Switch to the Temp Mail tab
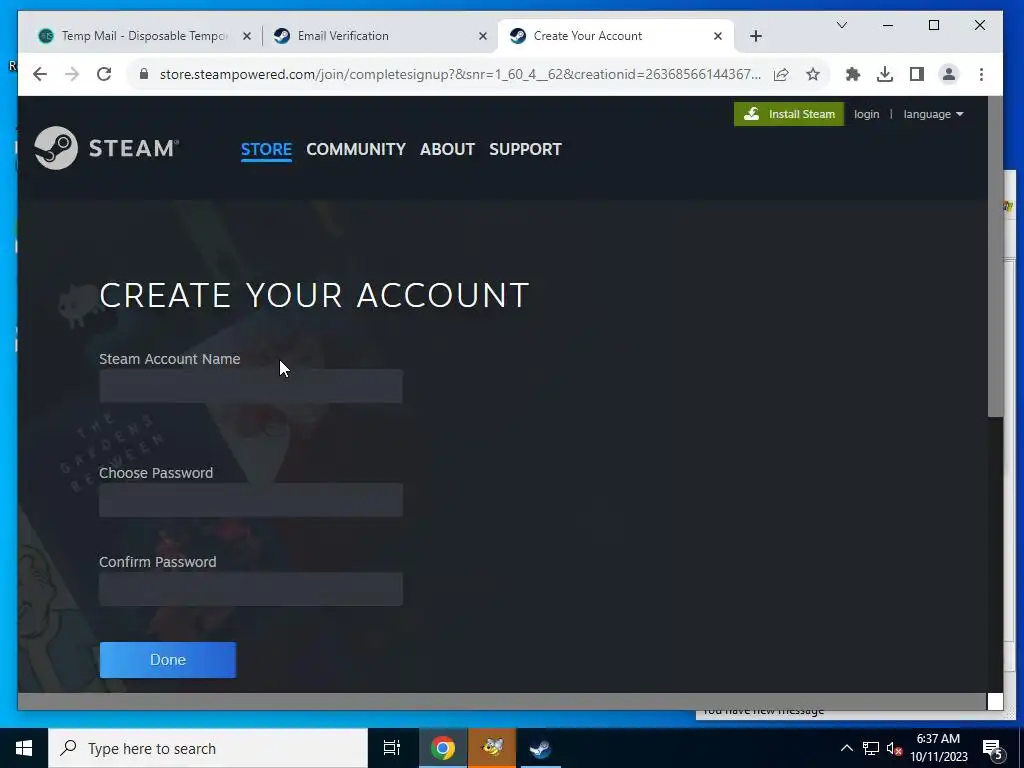The width and height of the screenshot is (1024, 768). (x=144, y=36)
